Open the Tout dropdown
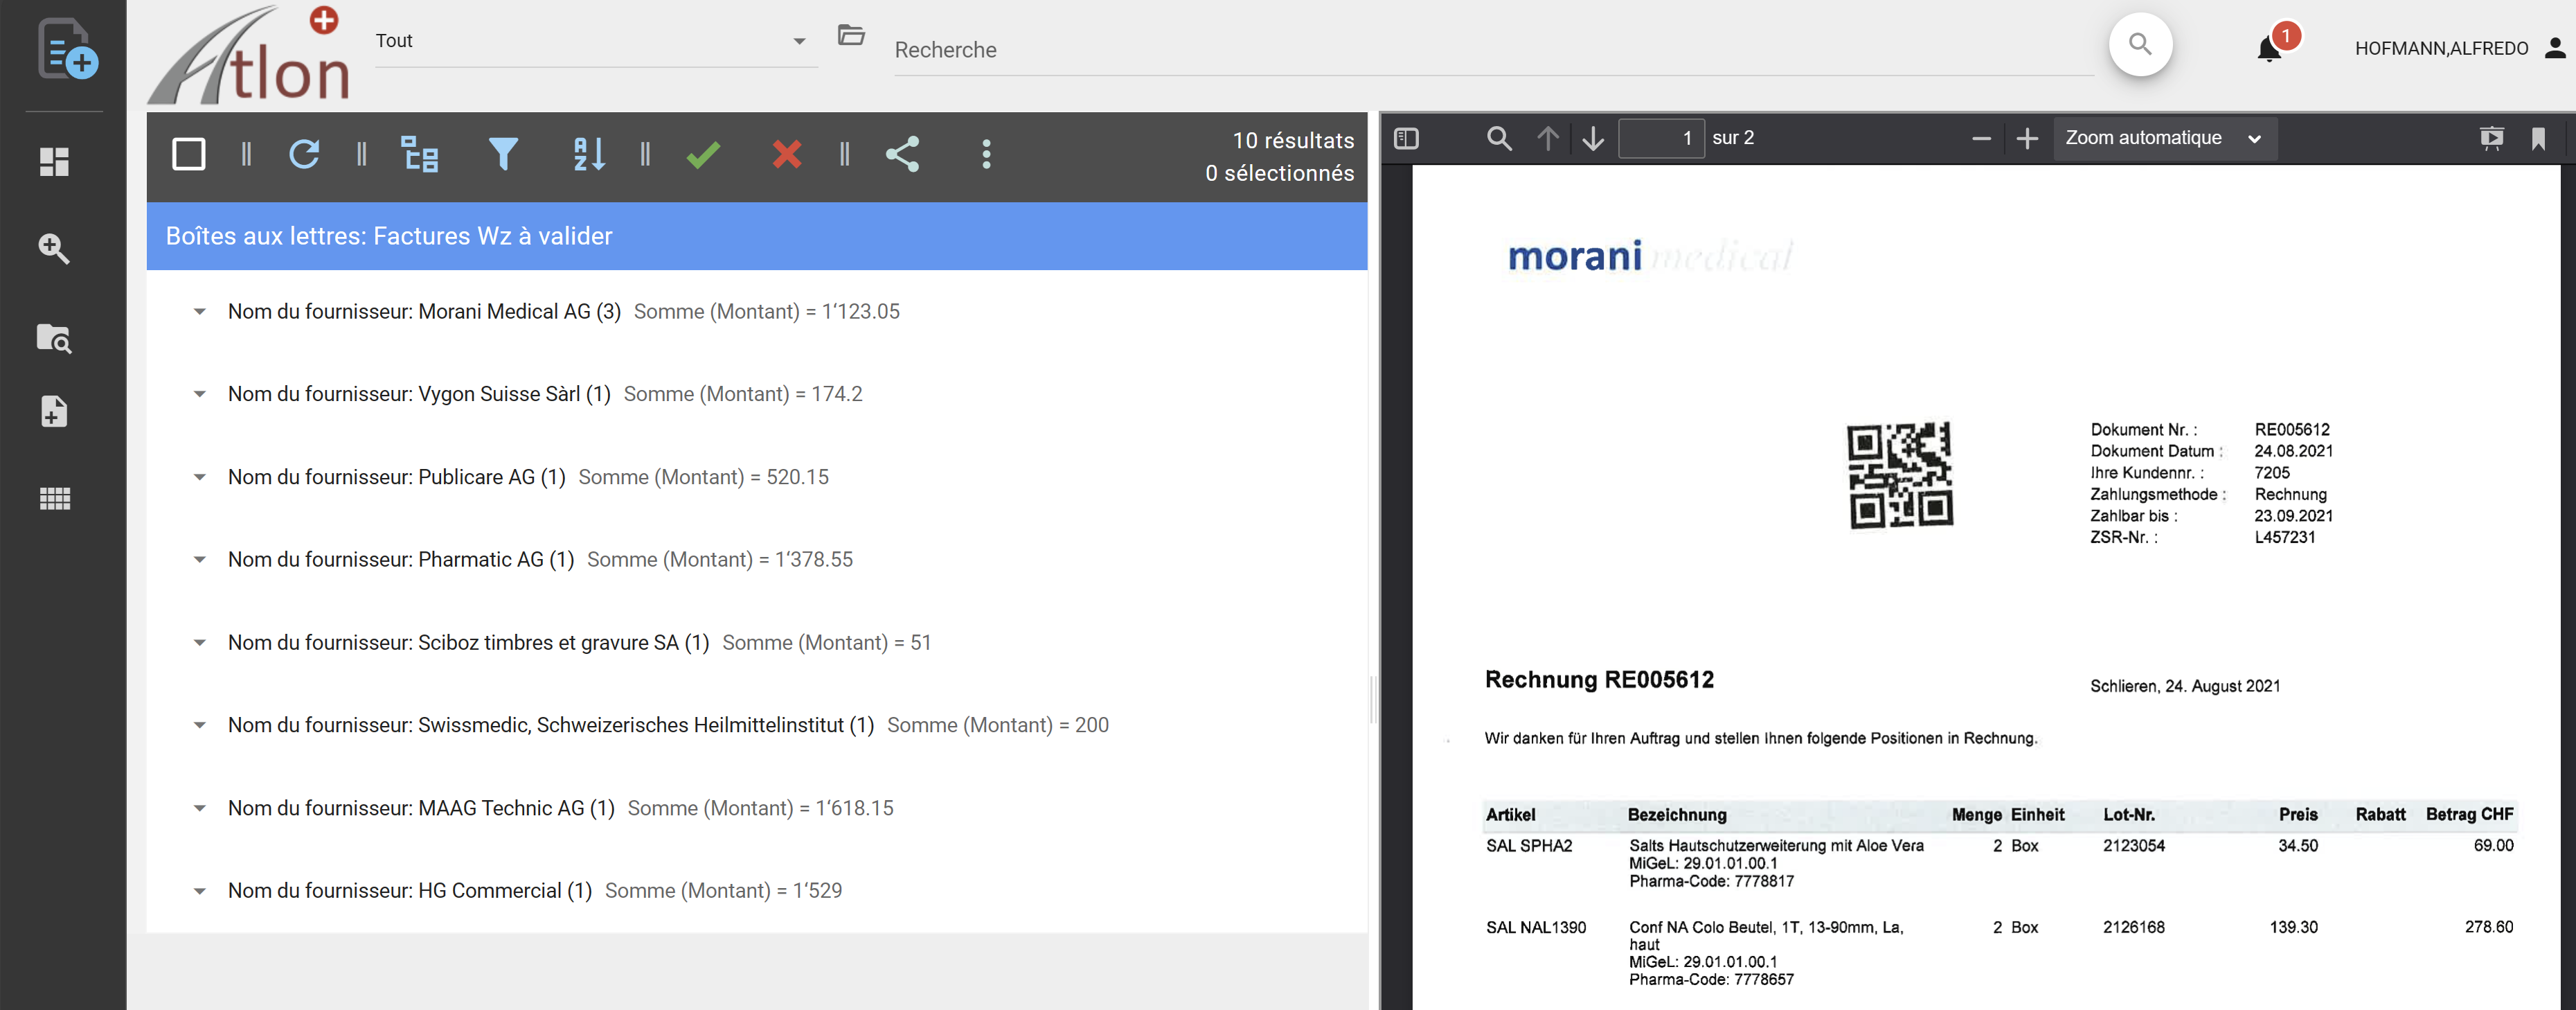The image size is (2576, 1010). (596, 41)
